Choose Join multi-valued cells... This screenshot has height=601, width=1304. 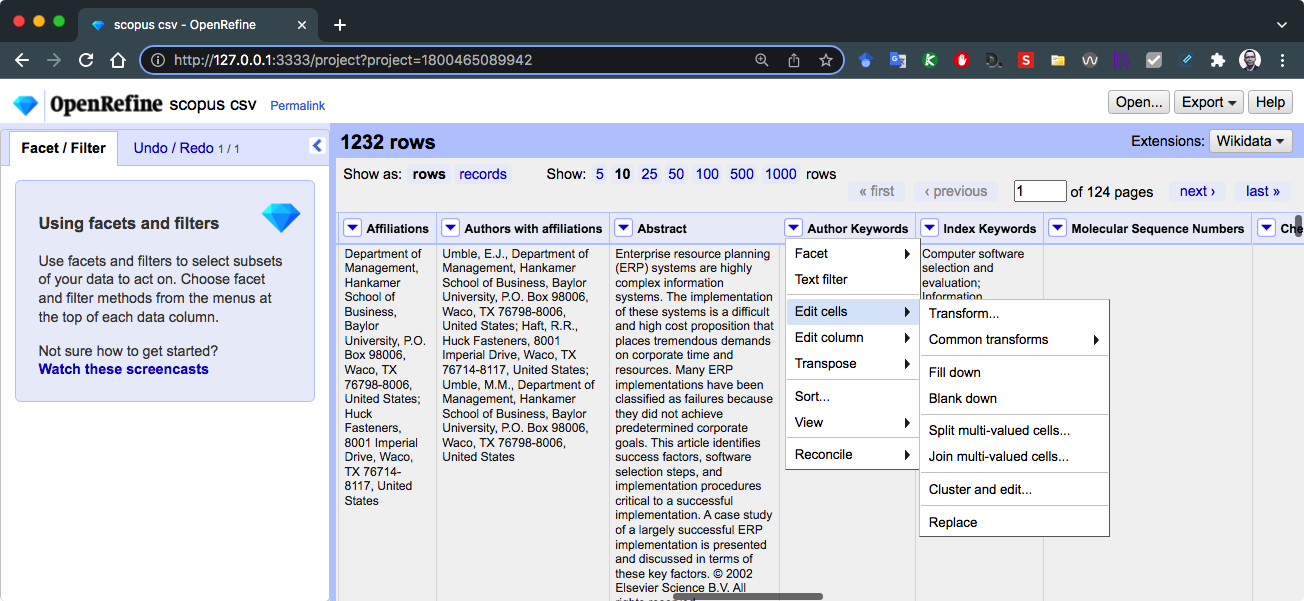tap(1014, 456)
